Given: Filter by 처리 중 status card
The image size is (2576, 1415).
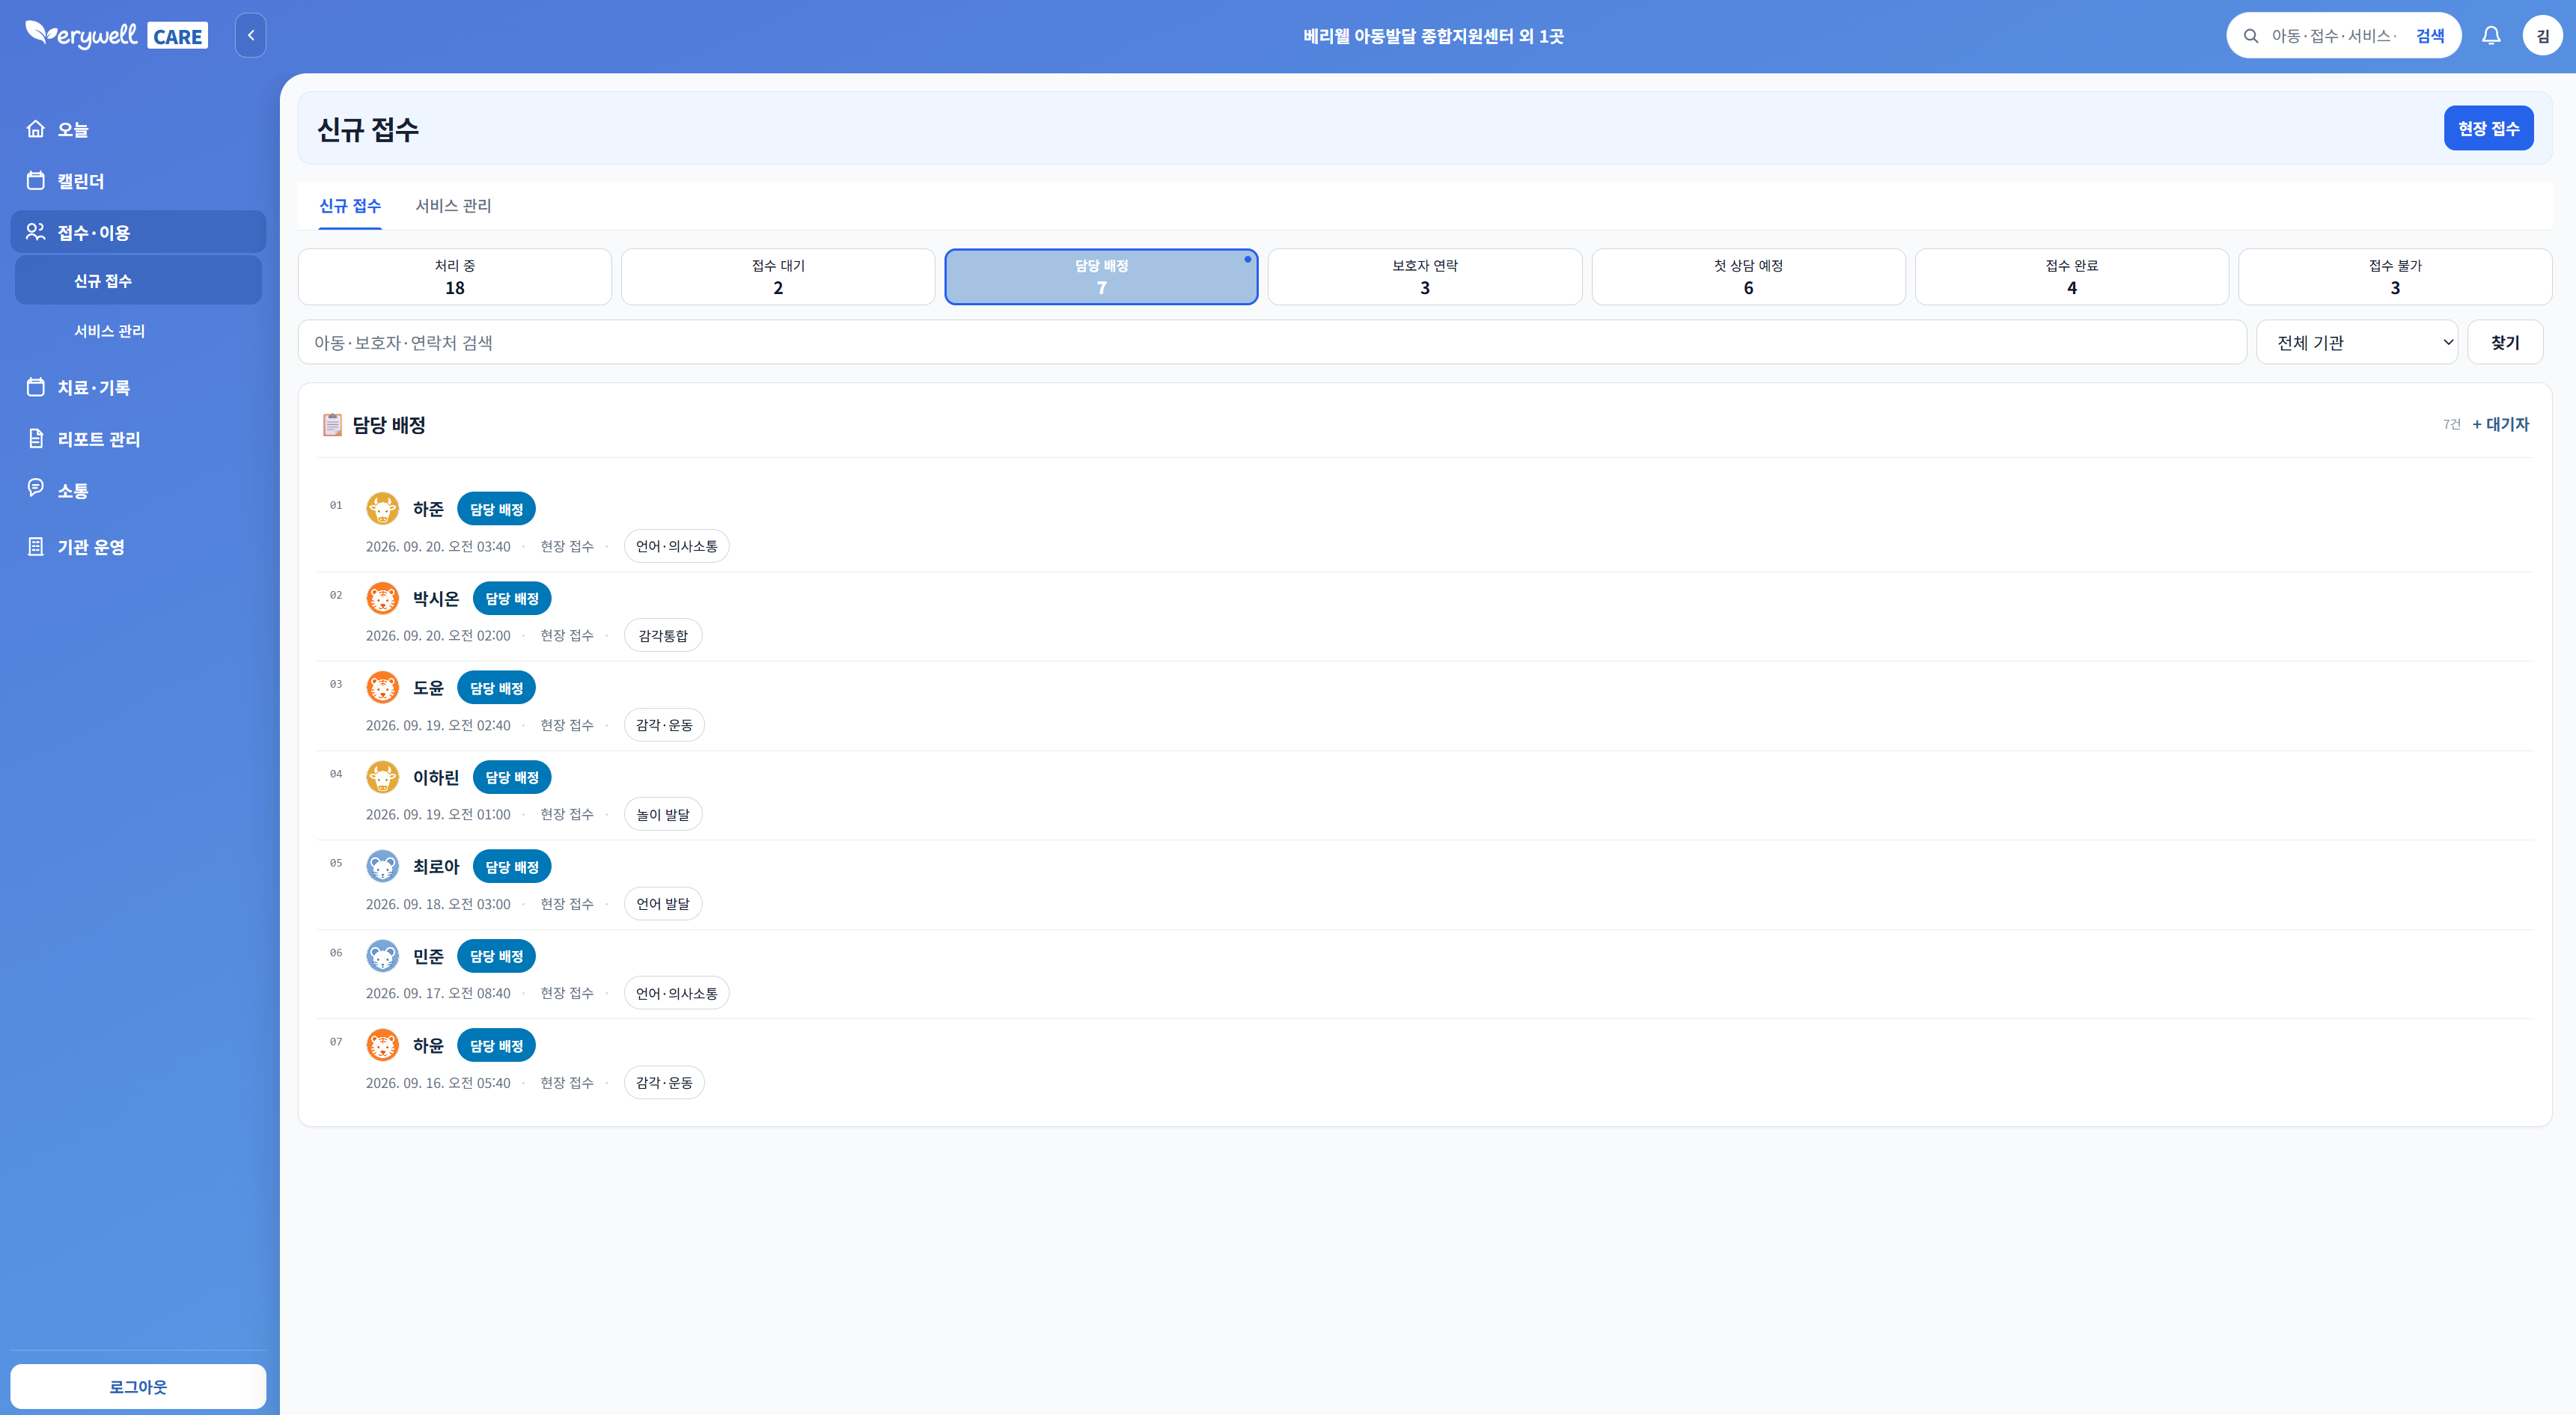Looking at the screenshot, I should [x=455, y=277].
